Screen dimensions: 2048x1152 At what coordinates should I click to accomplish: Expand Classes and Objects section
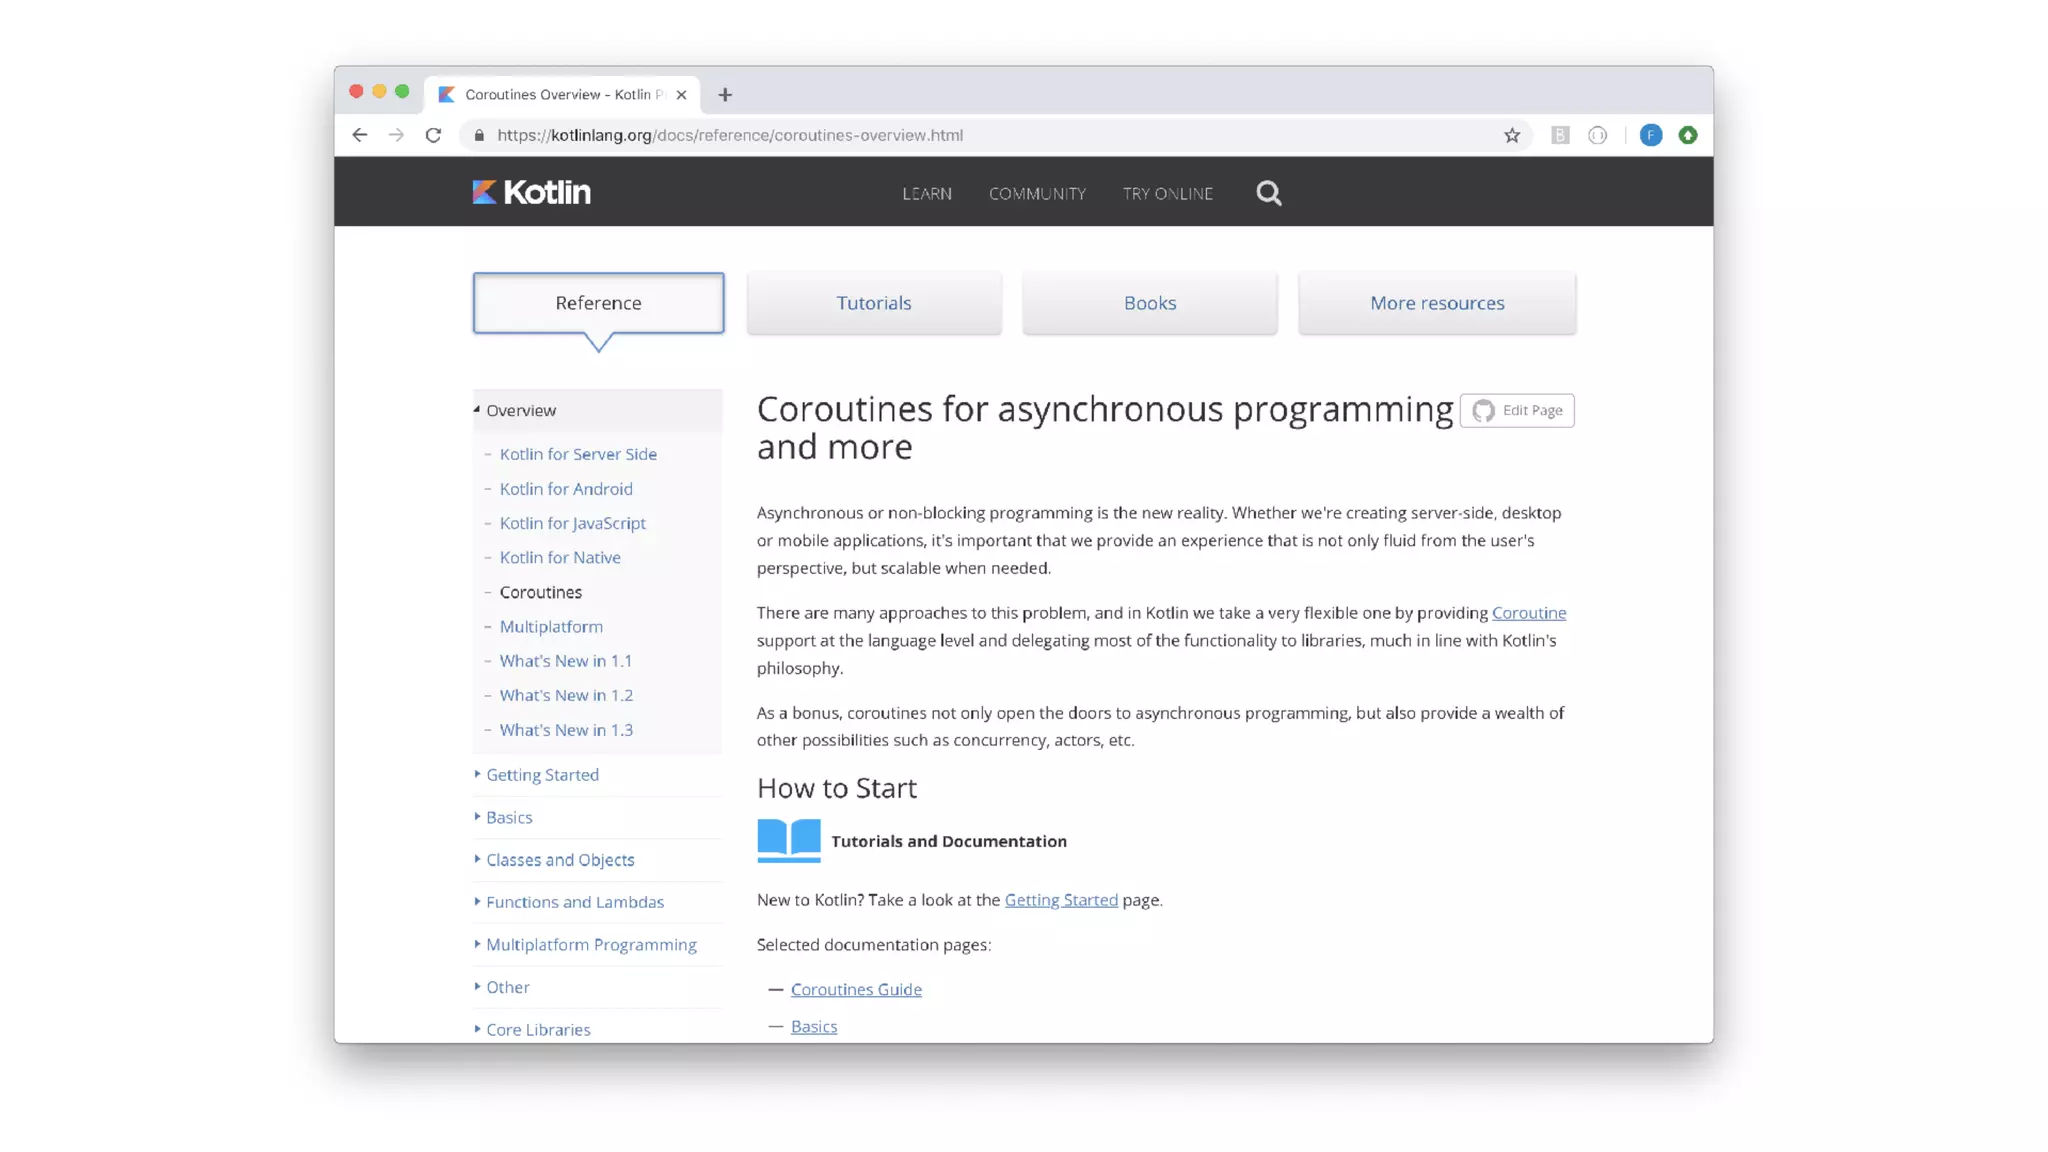coord(560,860)
